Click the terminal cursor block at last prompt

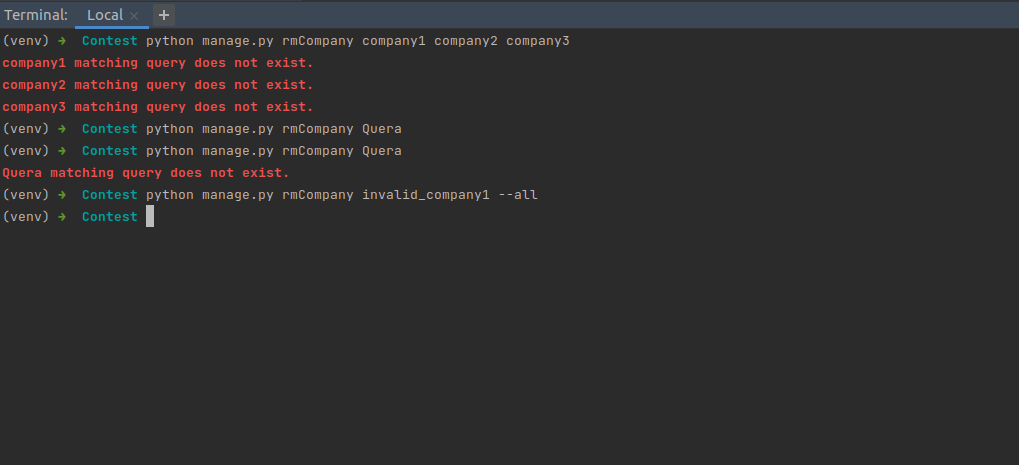pos(150,216)
